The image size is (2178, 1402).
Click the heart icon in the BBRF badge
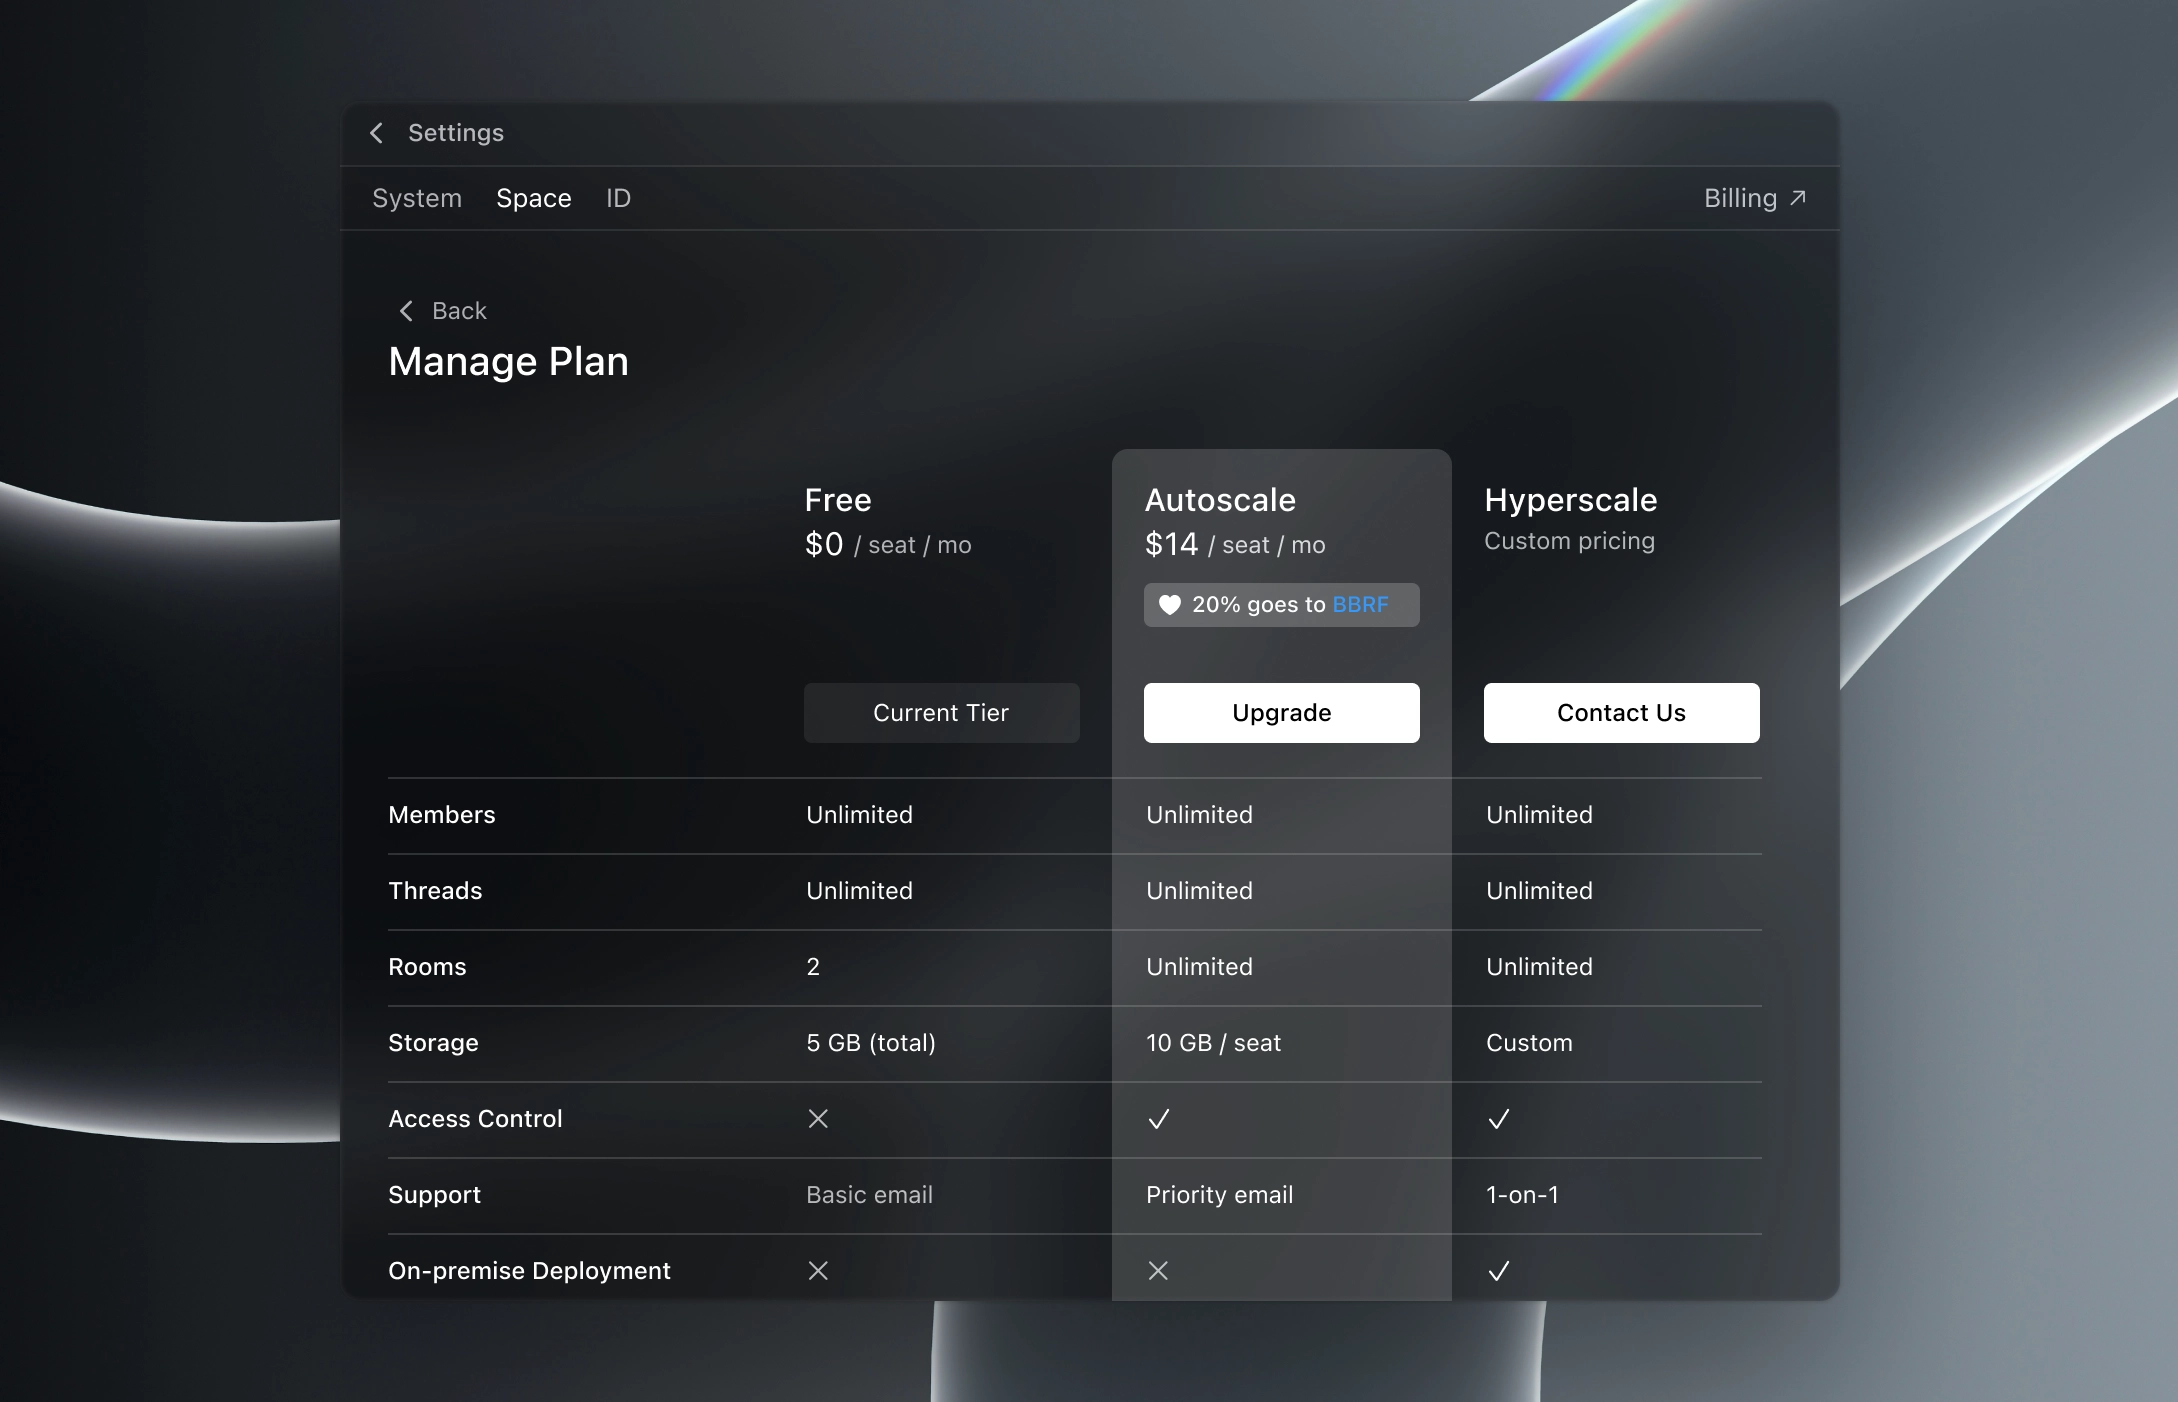point(1169,605)
